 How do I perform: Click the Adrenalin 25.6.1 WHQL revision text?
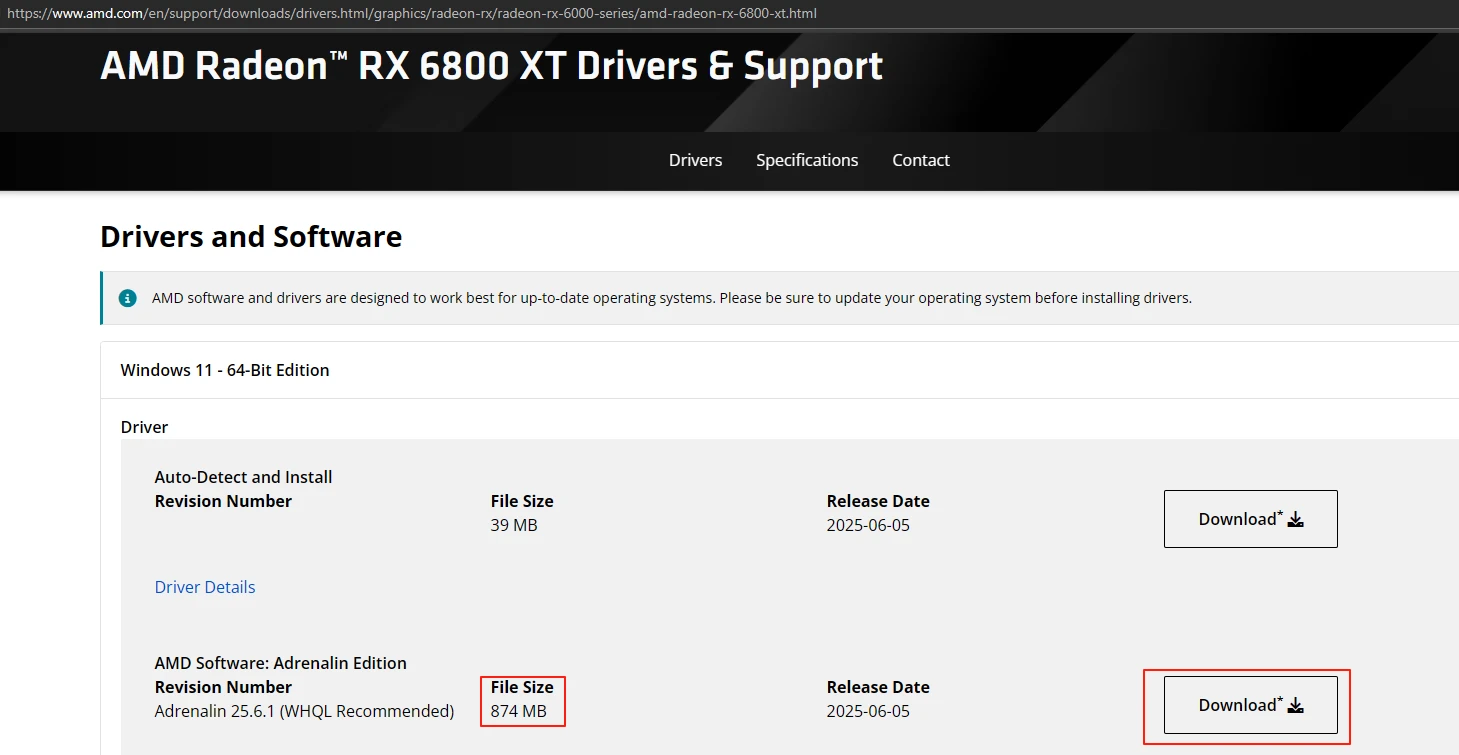[x=304, y=711]
